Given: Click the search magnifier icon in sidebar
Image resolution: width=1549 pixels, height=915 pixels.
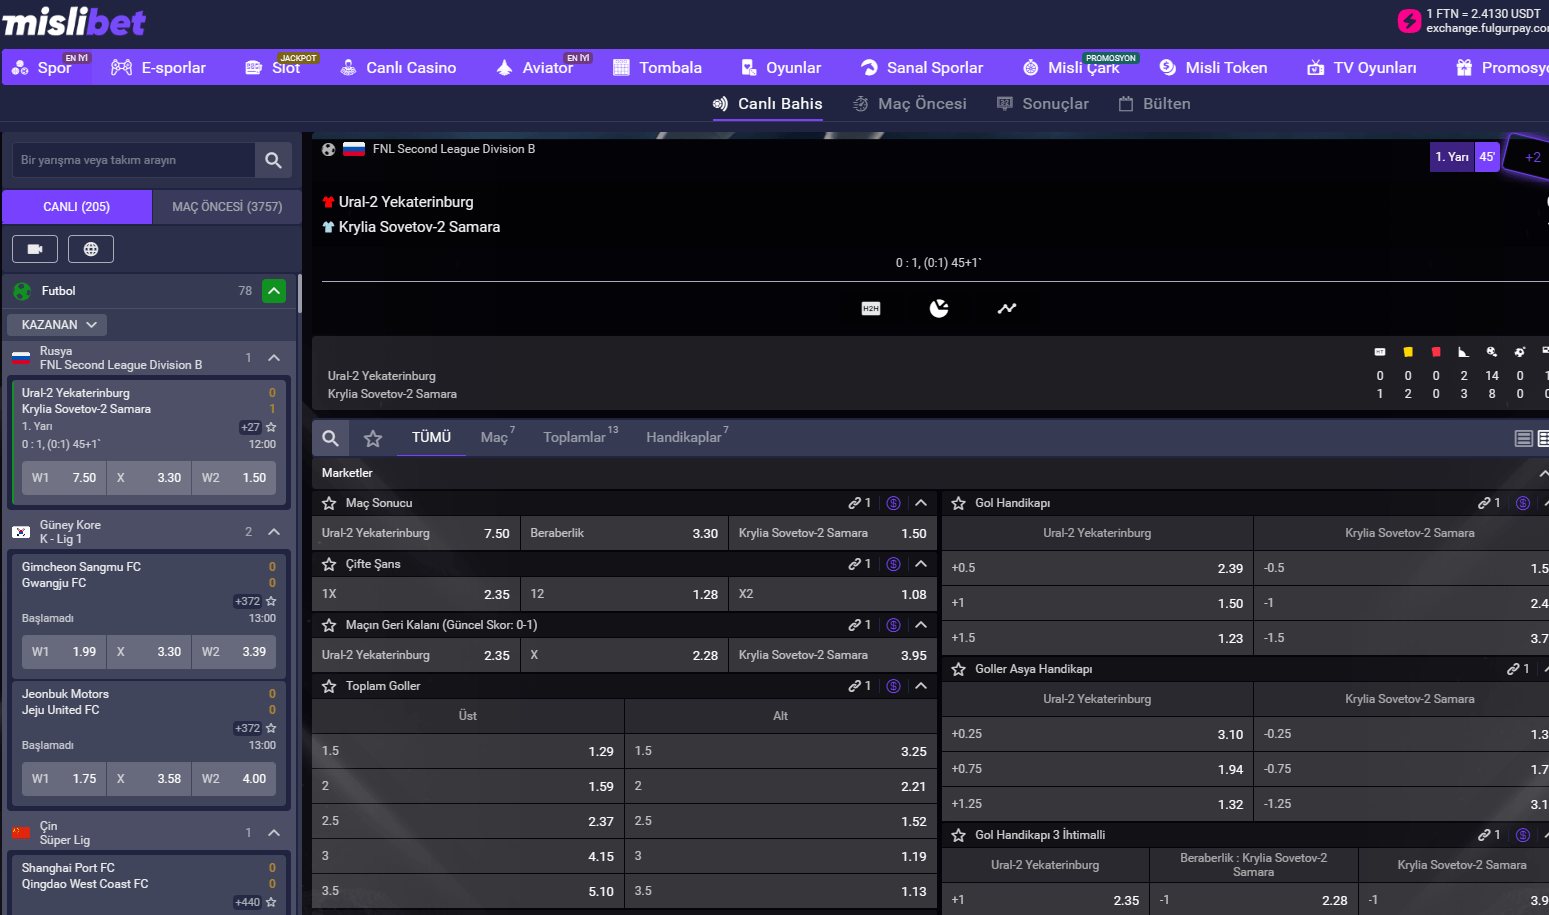Looking at the screenshot, I should [x=273, y=160].
